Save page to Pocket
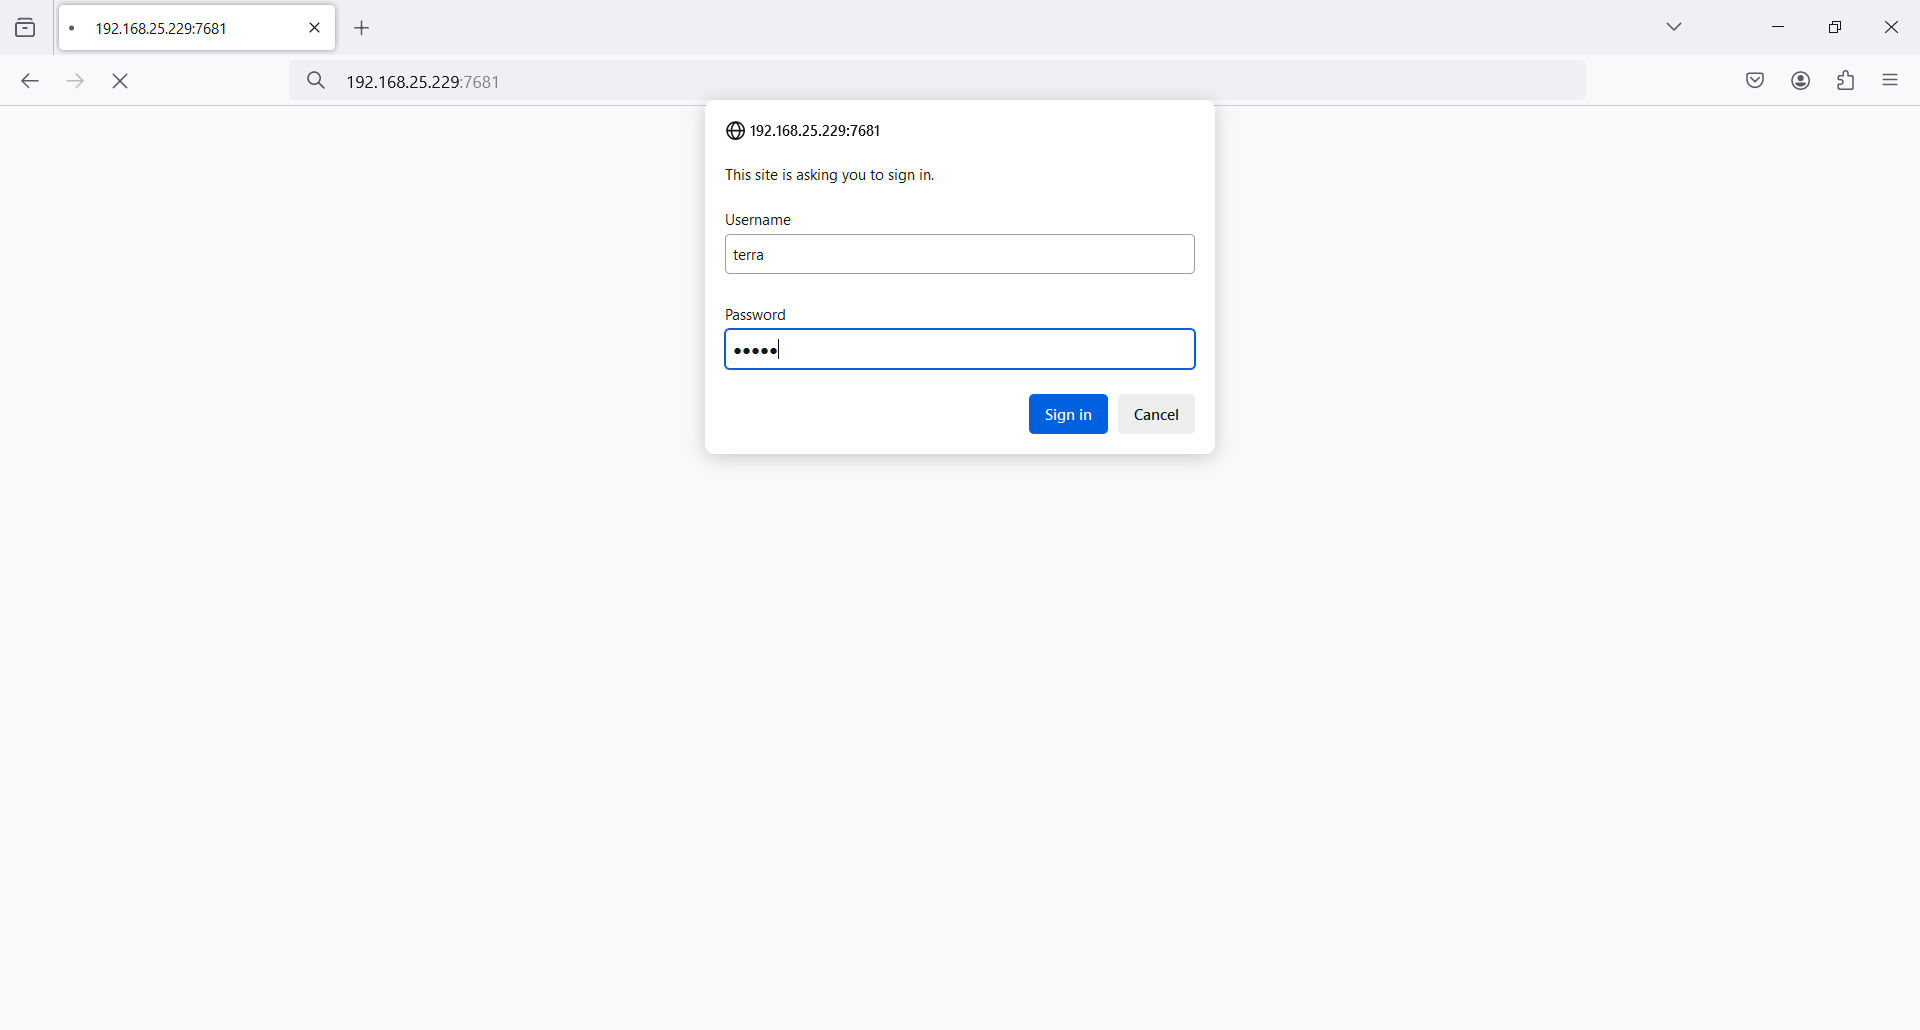This screenshot has height=1030, width=1920. pyautogui.click(x=1755, y=81)
